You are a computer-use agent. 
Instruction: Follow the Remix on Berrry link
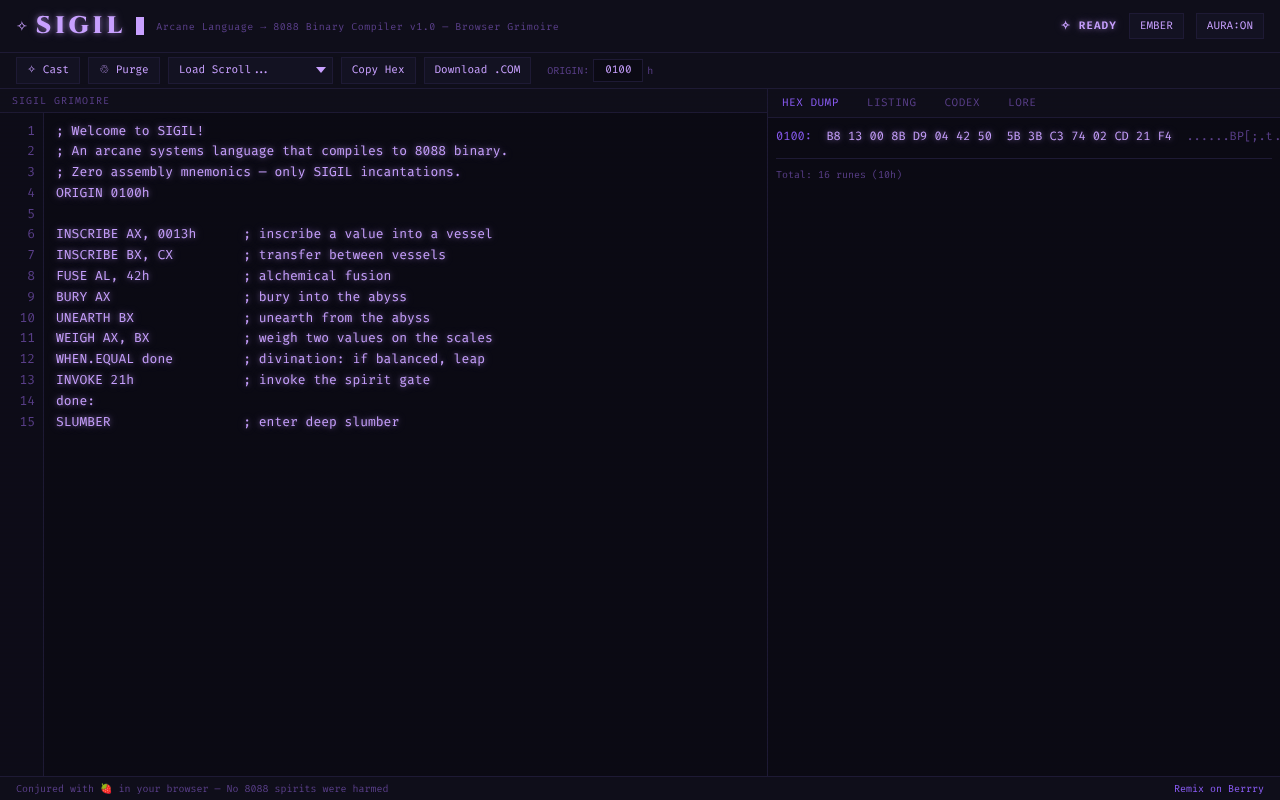pyautogui.click(x=1219, y=789)
